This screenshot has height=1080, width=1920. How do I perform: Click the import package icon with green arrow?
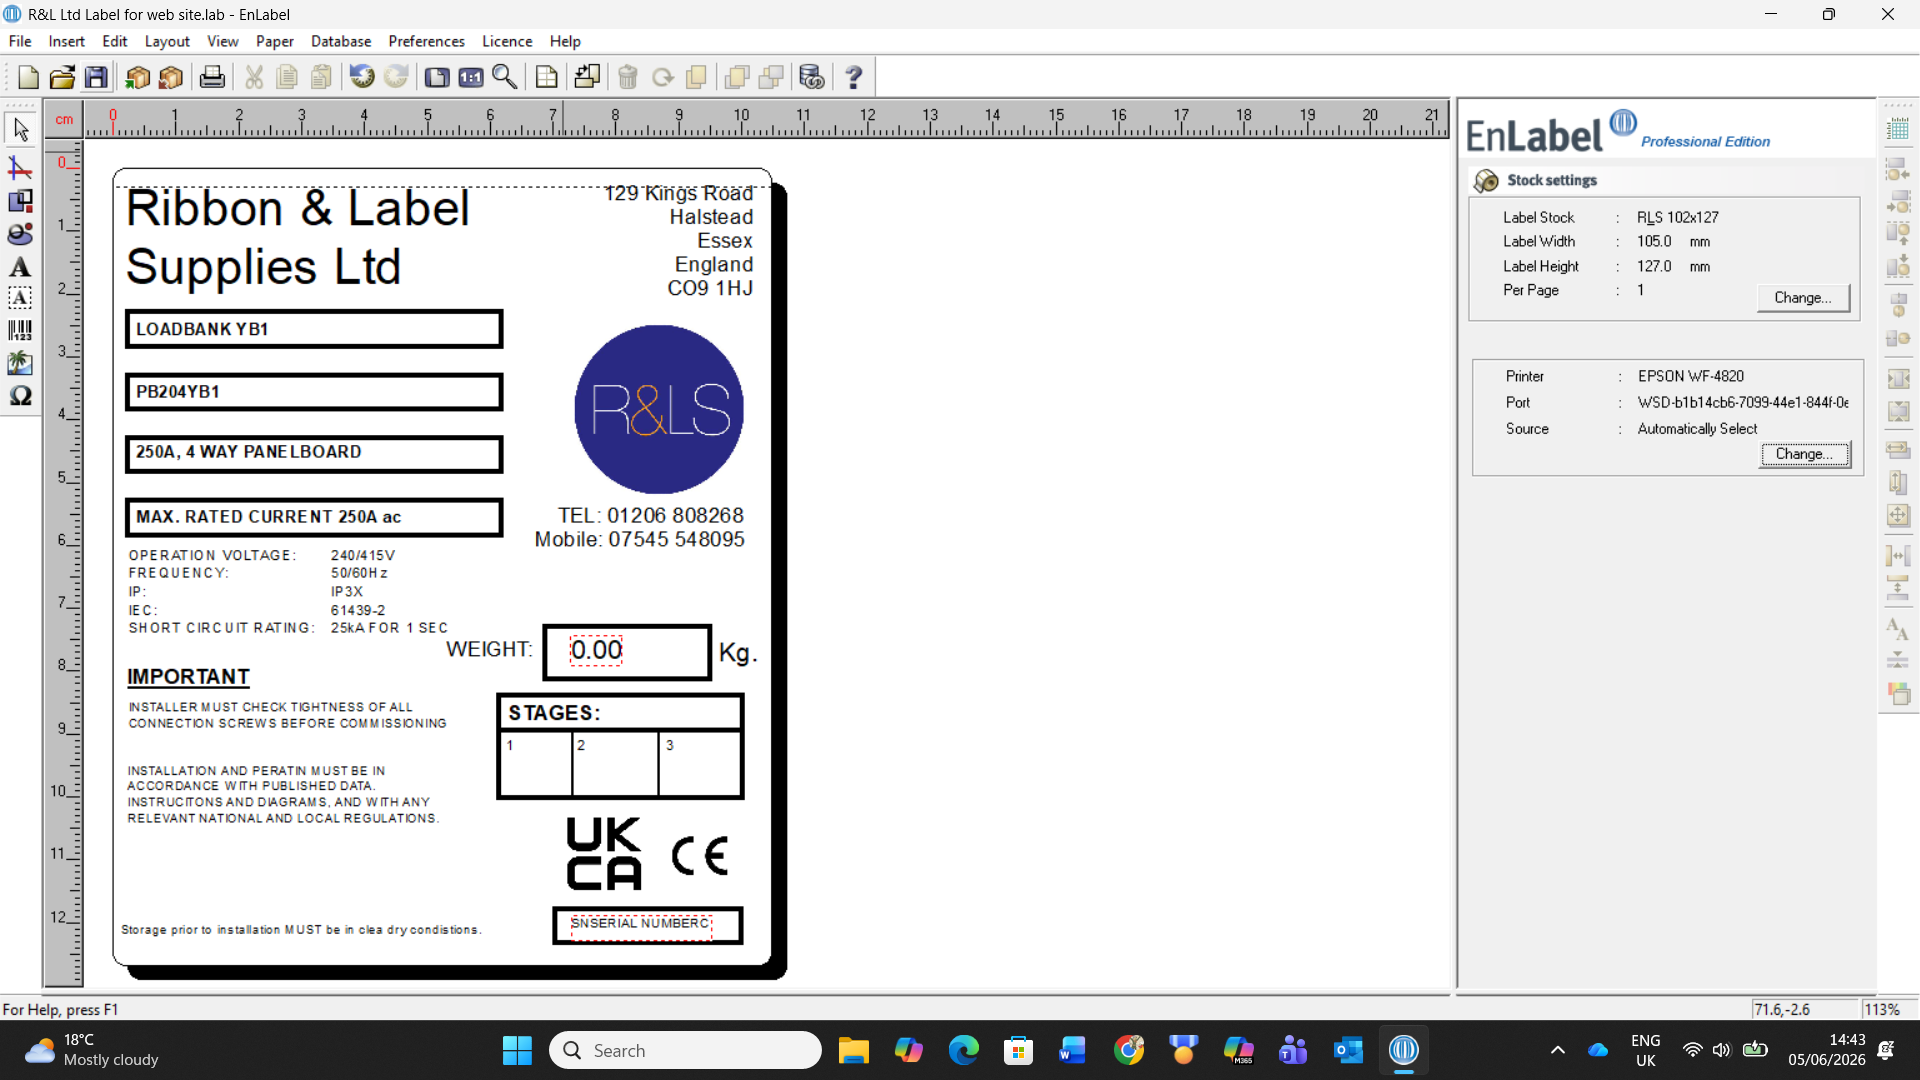pos(138,77)
